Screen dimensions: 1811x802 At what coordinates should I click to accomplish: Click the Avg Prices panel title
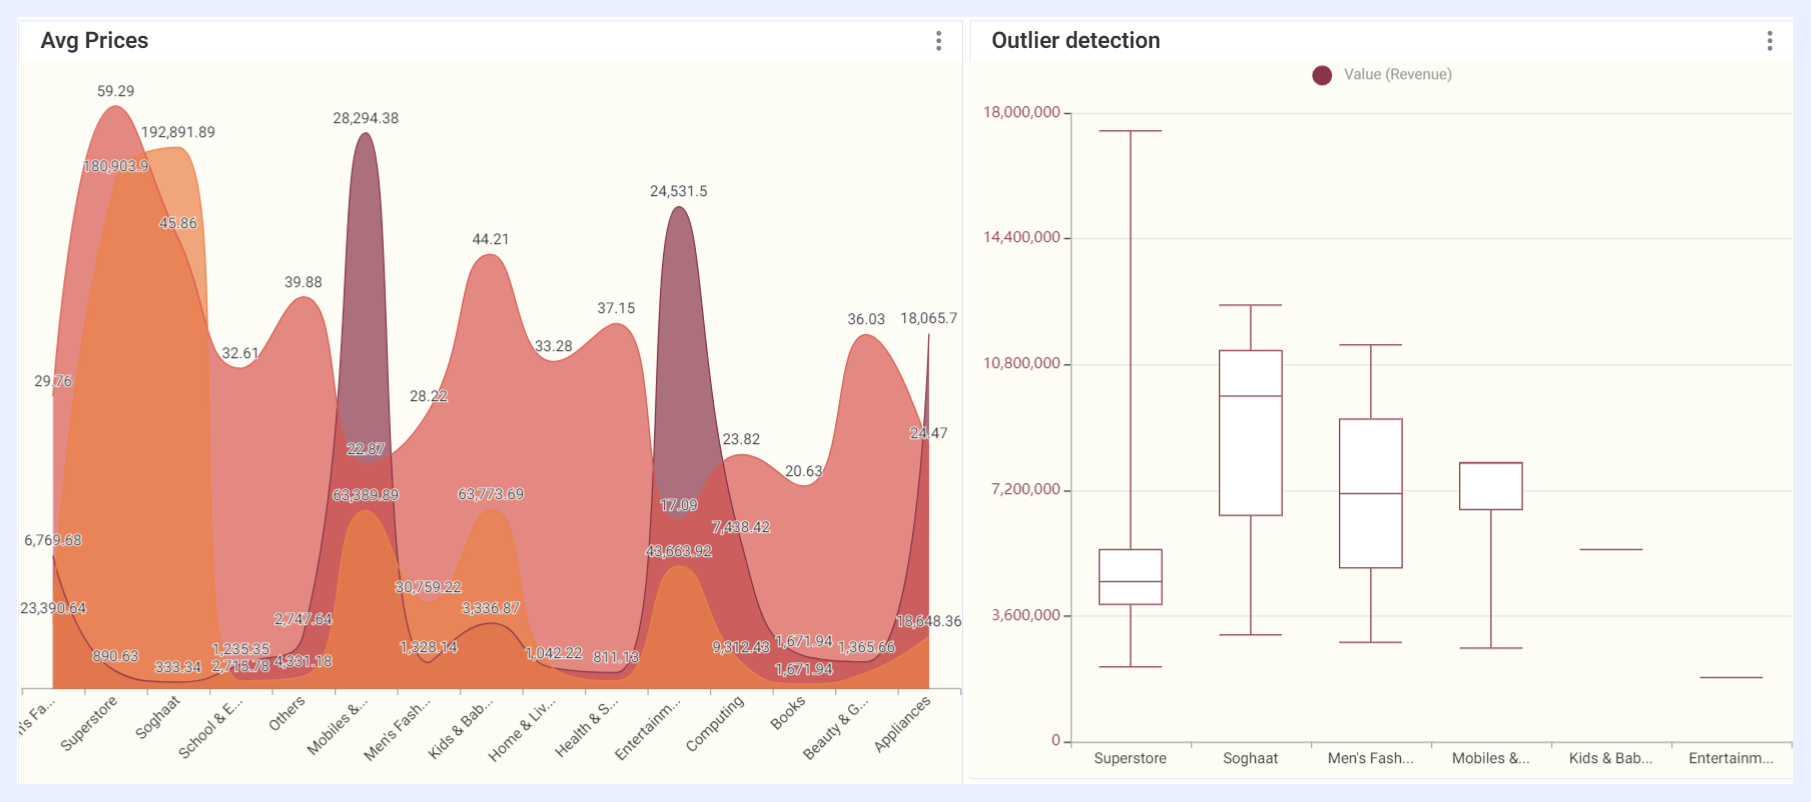(94, 41)
